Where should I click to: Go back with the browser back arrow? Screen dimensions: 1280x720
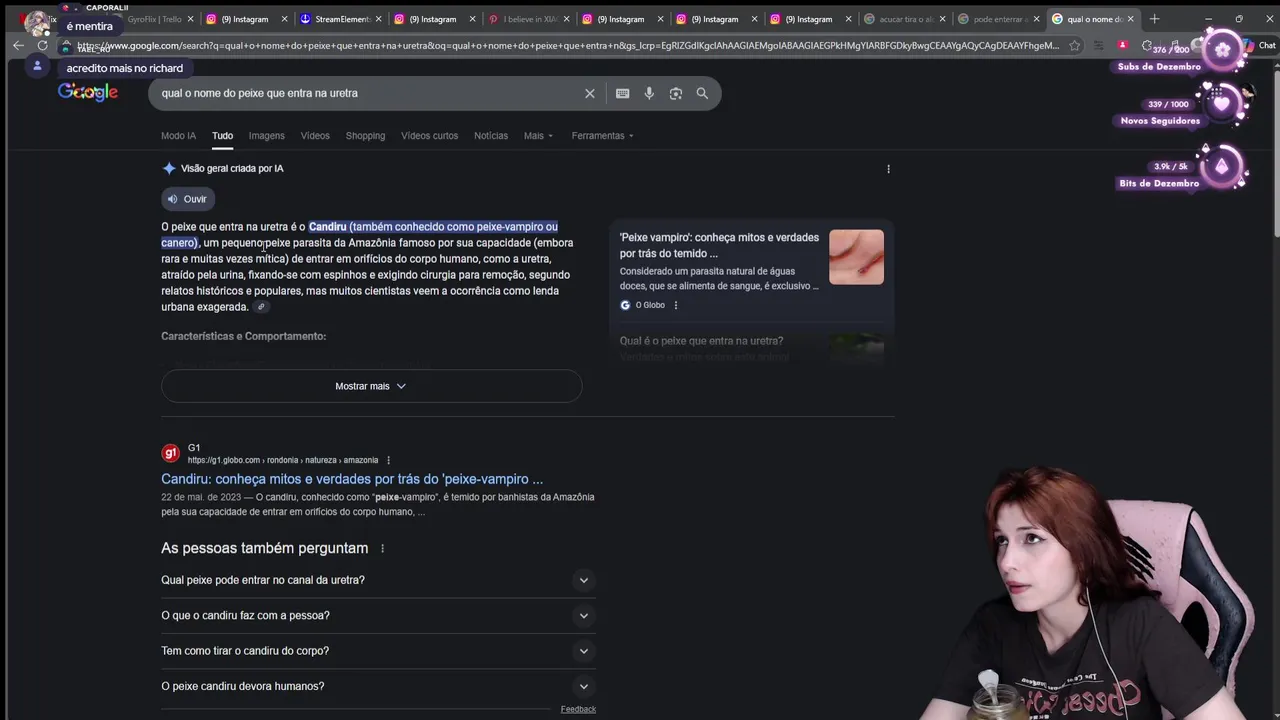(x=18, y=45)
